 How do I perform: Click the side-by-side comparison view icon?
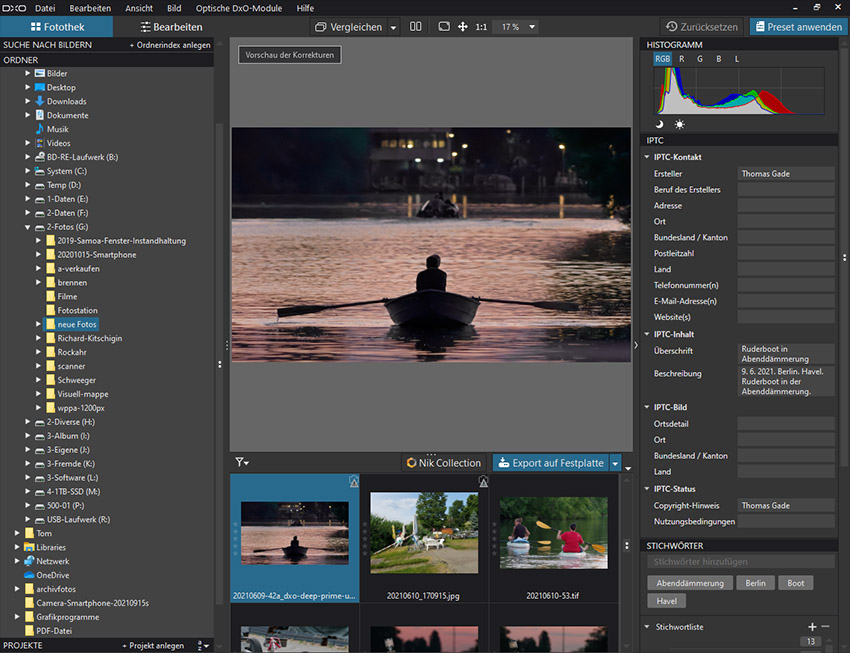click(416, 27)
